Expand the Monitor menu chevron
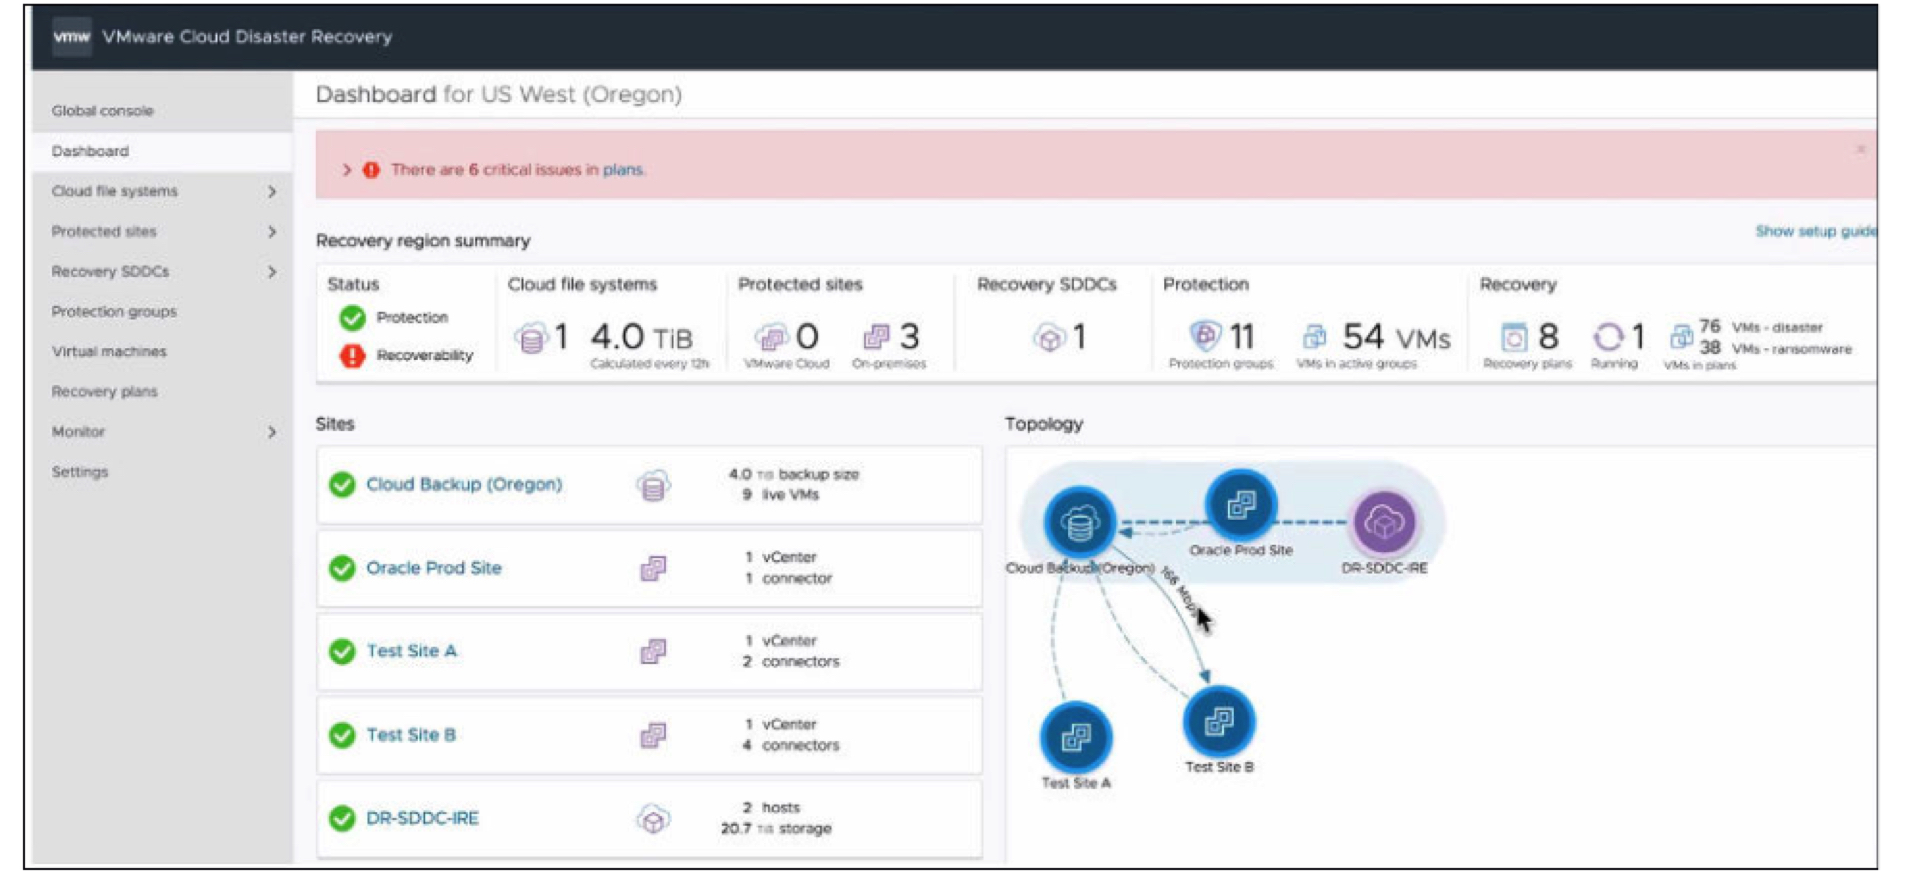1913x893 pixels. click(x=272, y=433)
